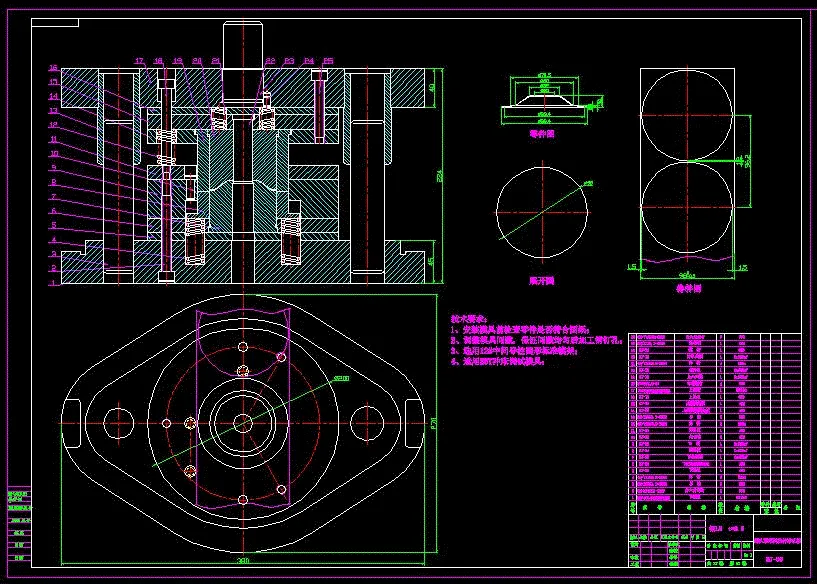The image size is (817, 584).
Task: Select part callout number 13
Action: (53, 110)
